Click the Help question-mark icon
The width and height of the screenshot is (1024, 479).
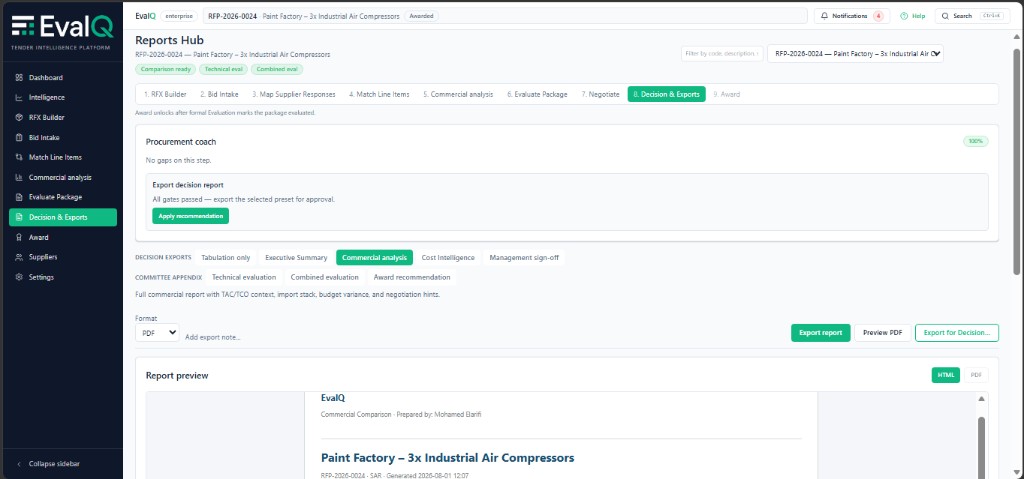904,16
